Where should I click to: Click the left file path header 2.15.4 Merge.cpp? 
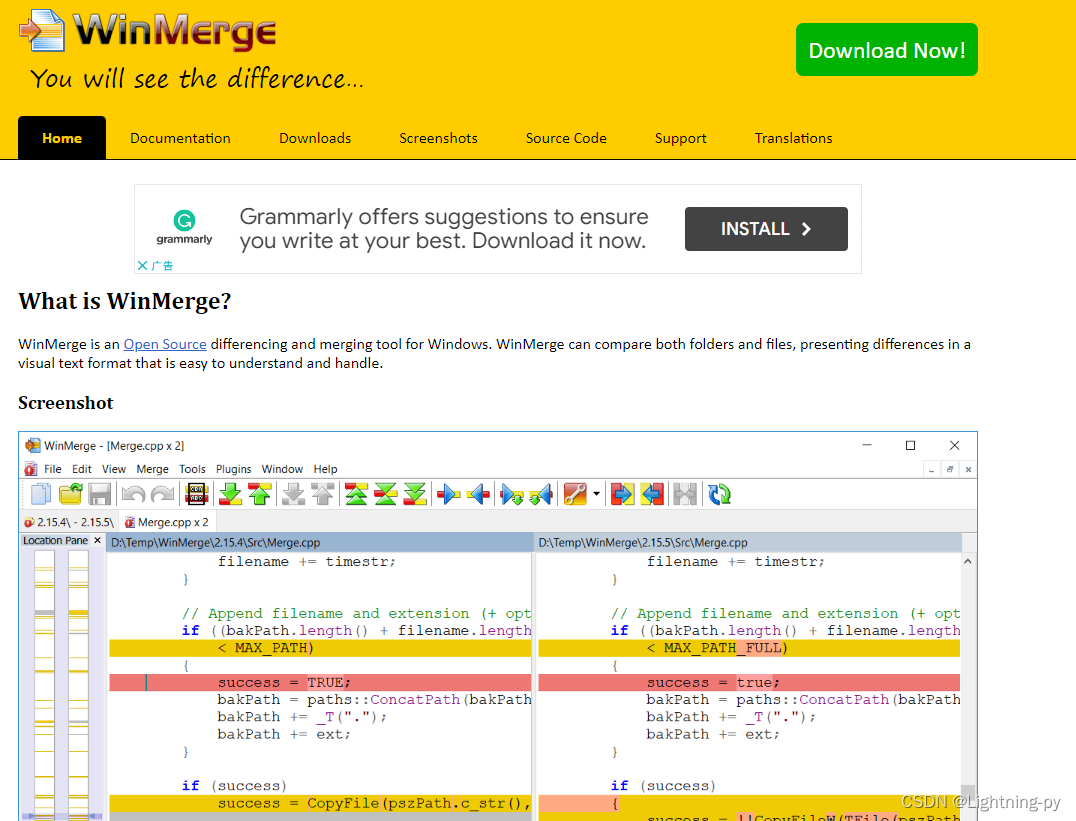coord(319,542)
